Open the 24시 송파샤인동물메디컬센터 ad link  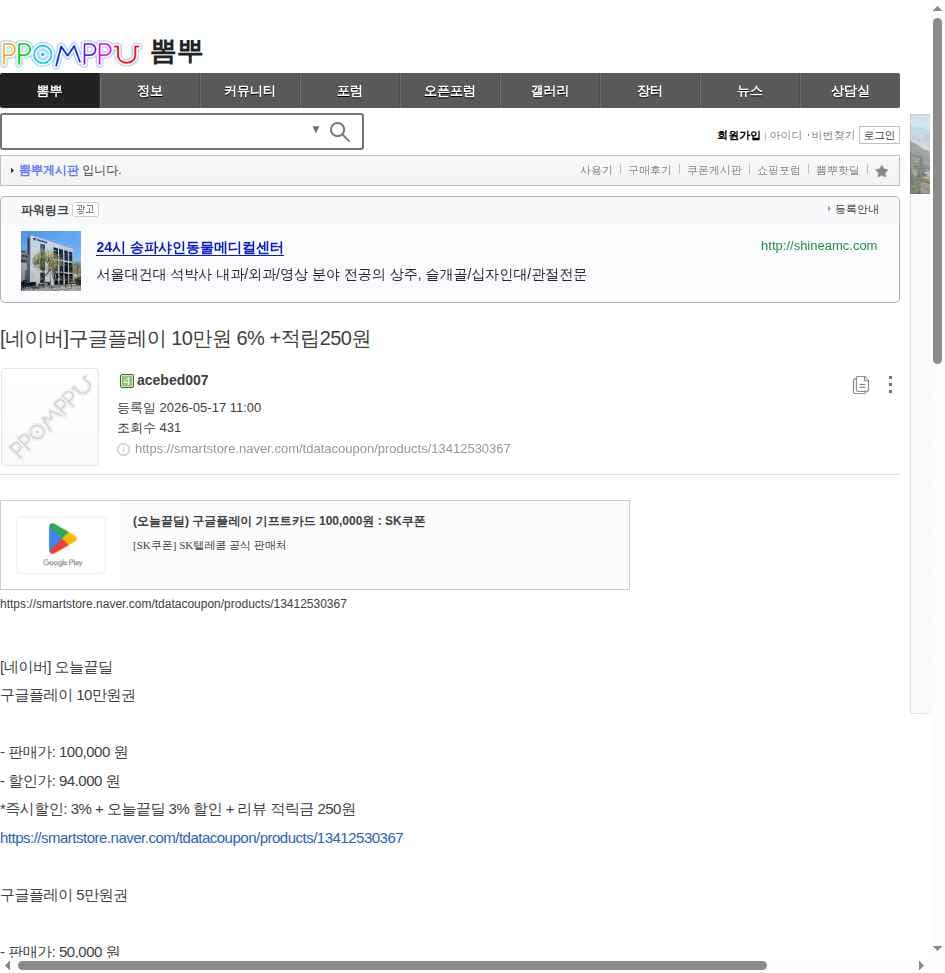190,248
